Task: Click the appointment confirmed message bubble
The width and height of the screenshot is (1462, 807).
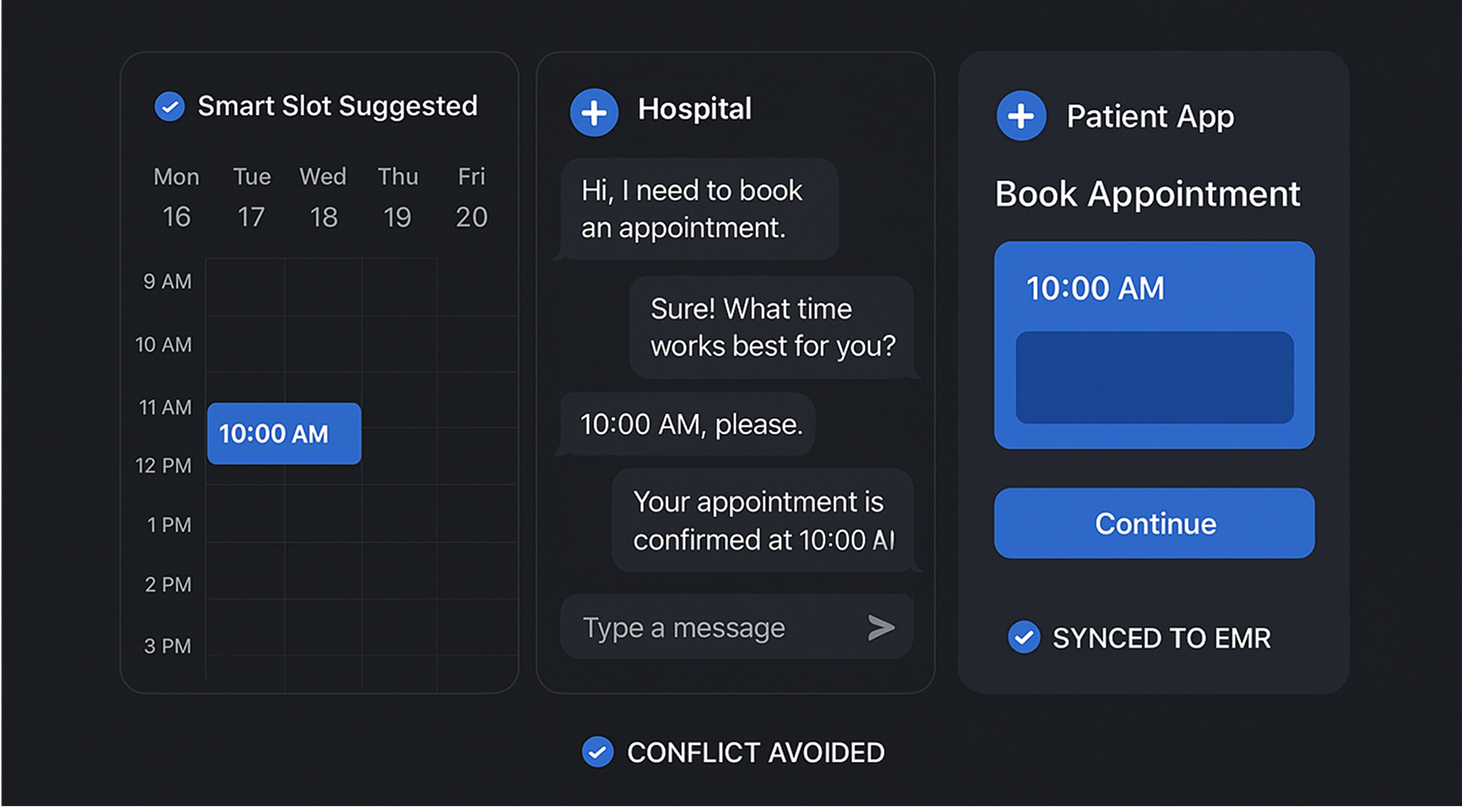Action: coord(762,520)
